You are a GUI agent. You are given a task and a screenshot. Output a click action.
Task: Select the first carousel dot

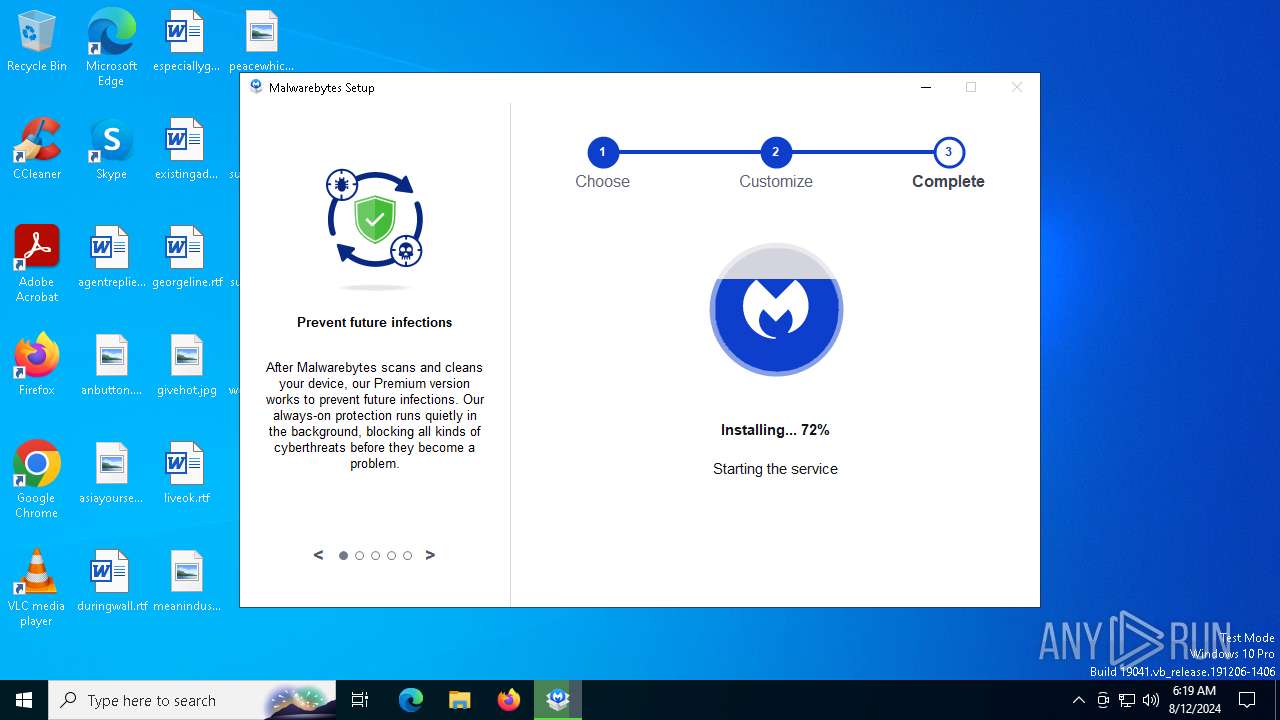click(344, 556)
